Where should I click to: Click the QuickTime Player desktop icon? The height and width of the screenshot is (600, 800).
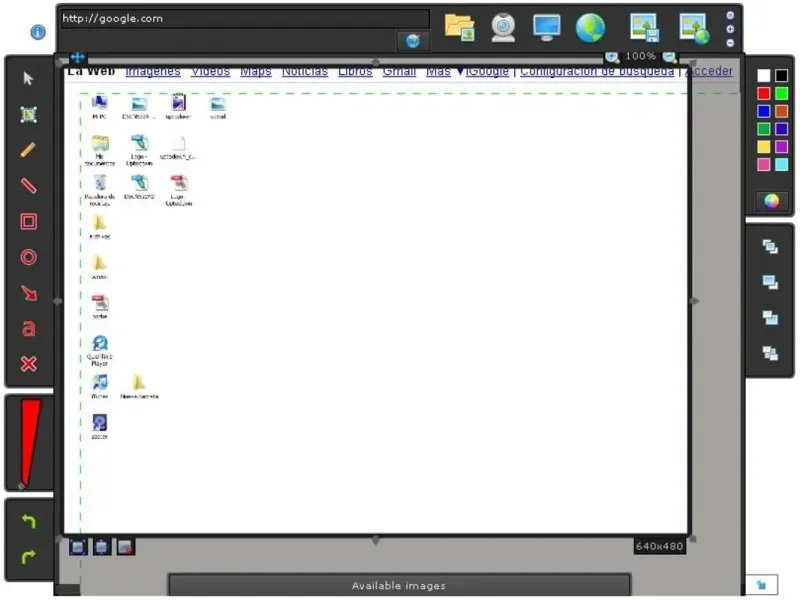(99, 351)
